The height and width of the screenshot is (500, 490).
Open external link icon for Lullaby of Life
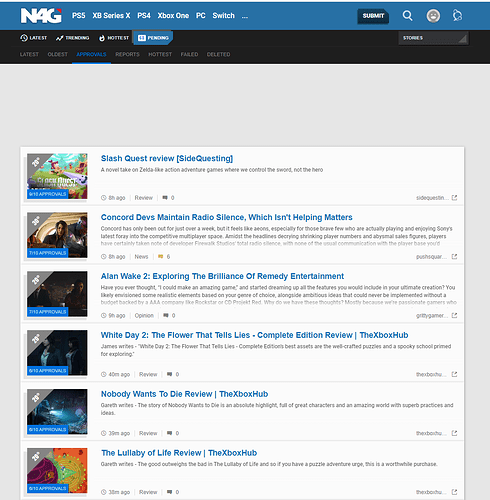point(454,492)
